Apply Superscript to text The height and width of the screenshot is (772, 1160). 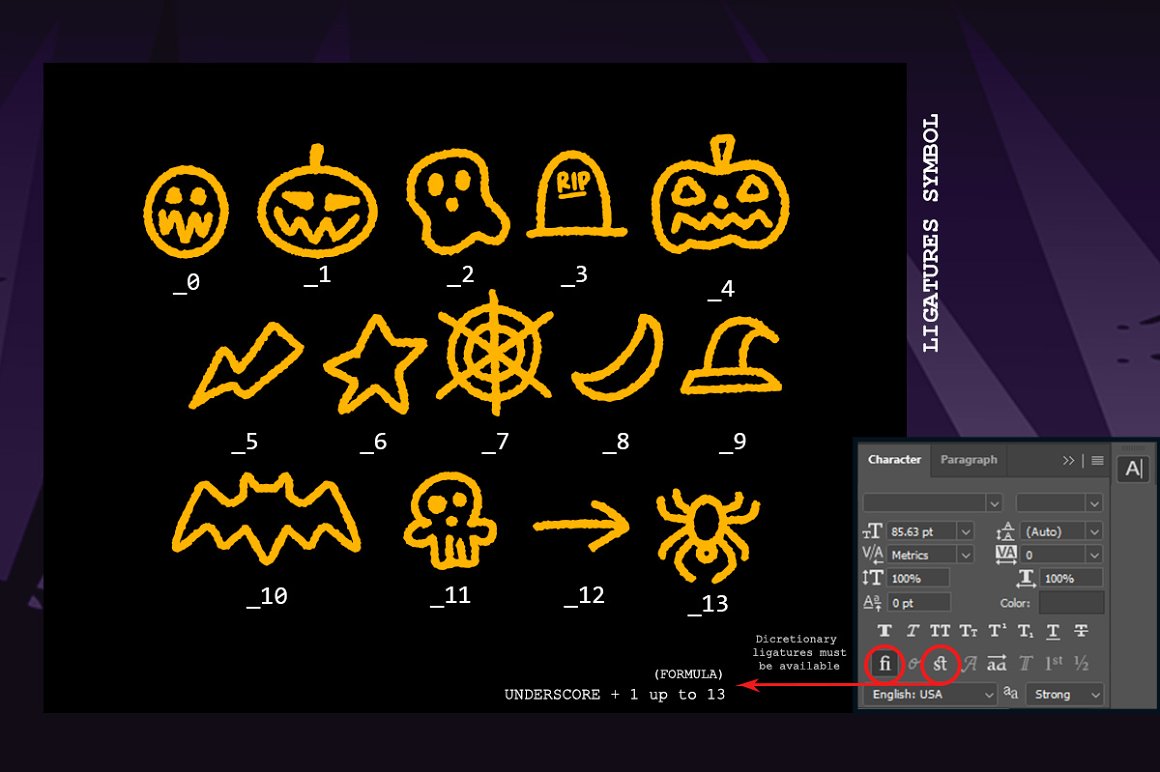click(x=997, y=631)
